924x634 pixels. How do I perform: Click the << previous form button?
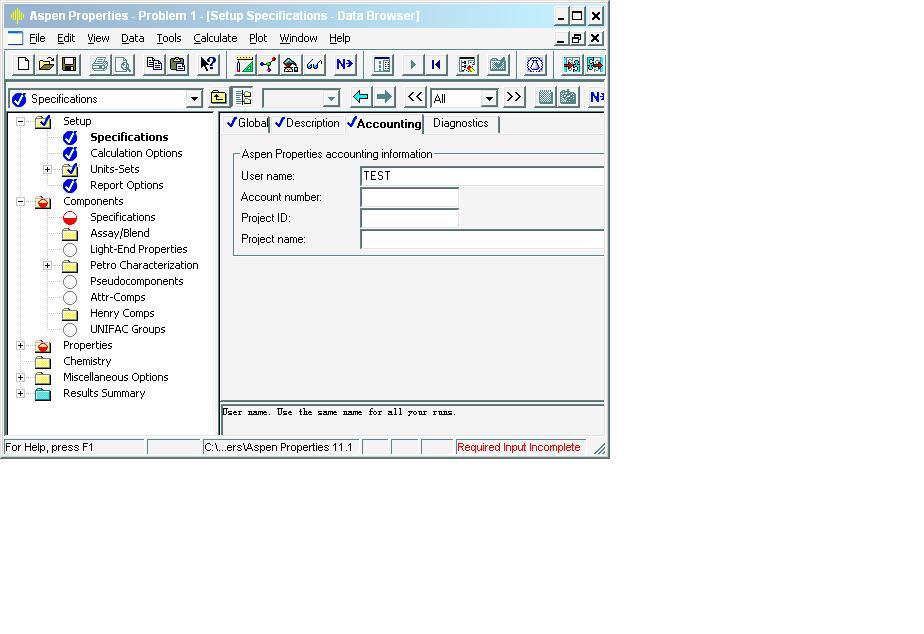pyautogui.click(x=415, y=97)
